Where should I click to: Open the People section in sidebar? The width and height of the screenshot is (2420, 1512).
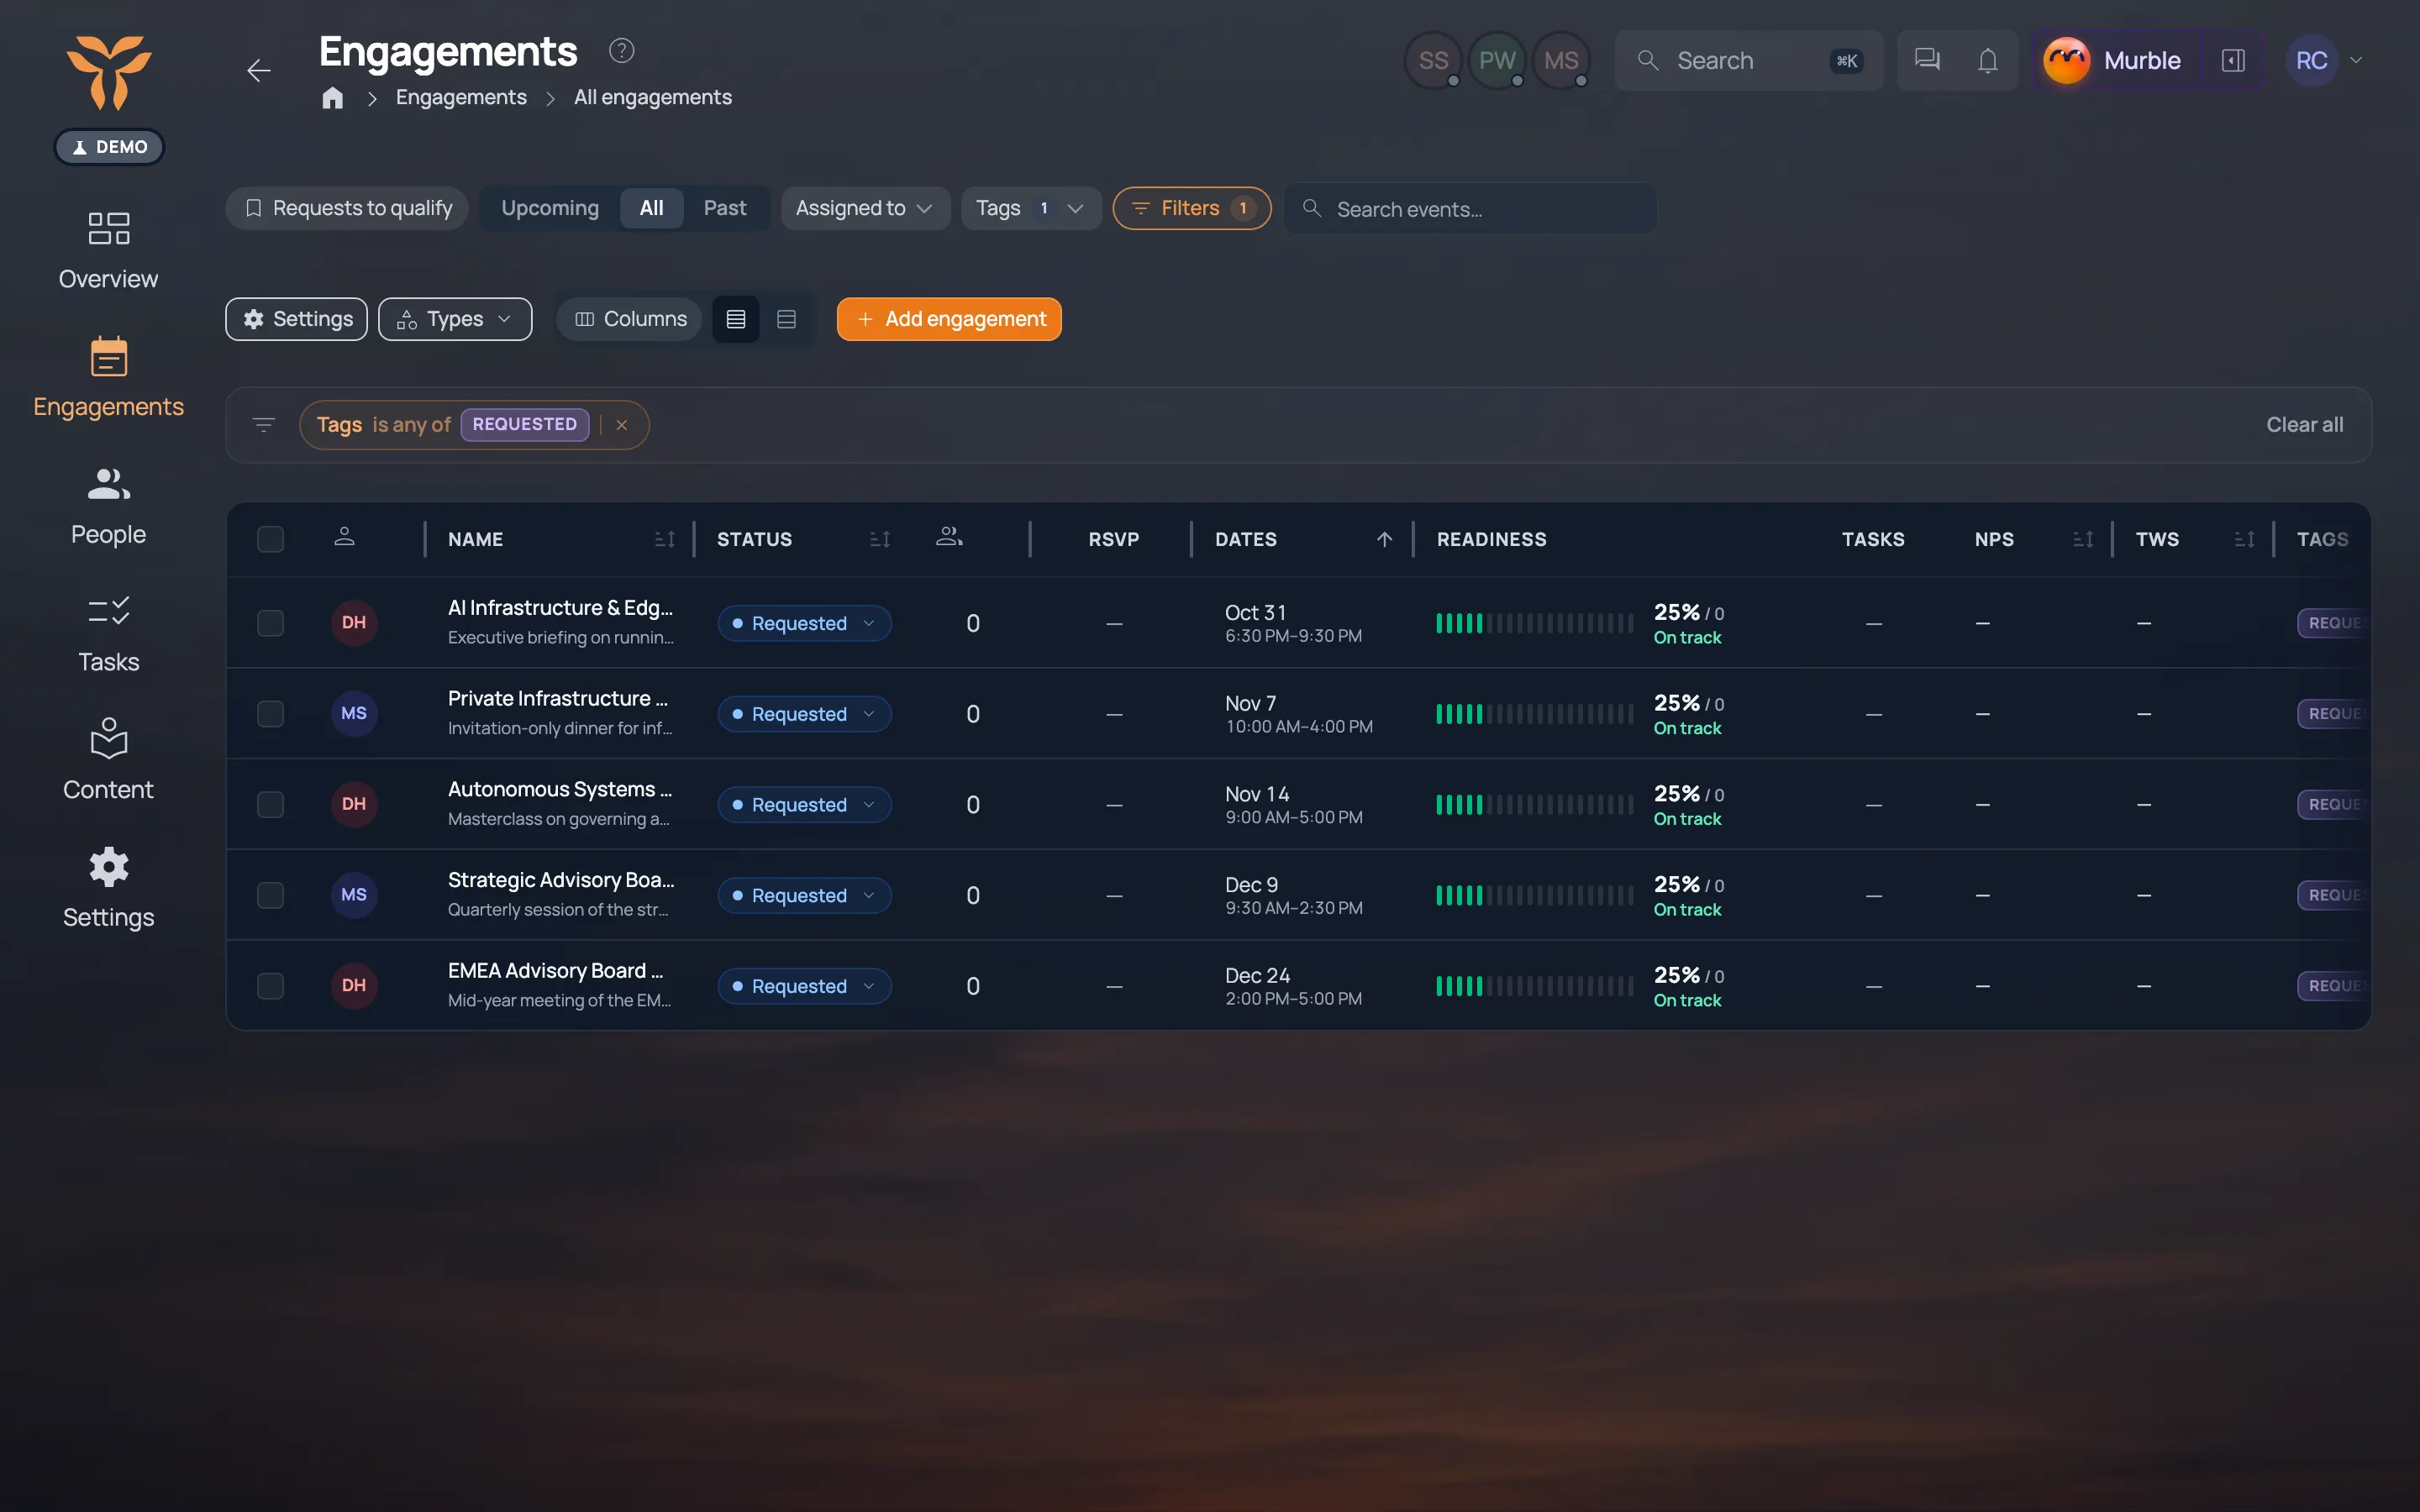tap(108, 506)
